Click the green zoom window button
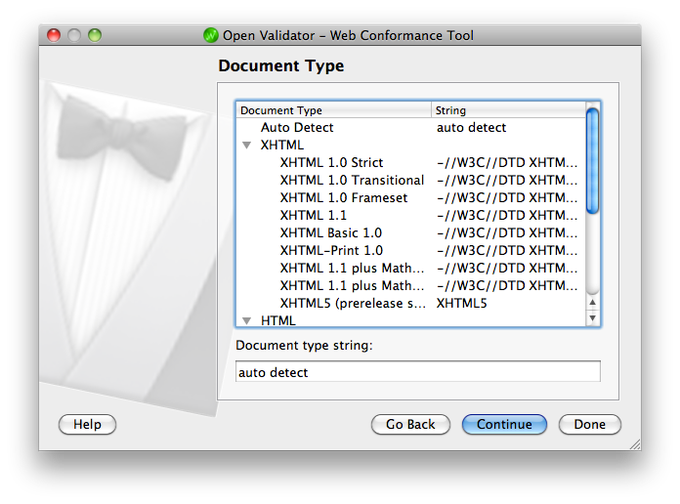Image resolution: width=680 pixels, height=504 pixels. 95,35
